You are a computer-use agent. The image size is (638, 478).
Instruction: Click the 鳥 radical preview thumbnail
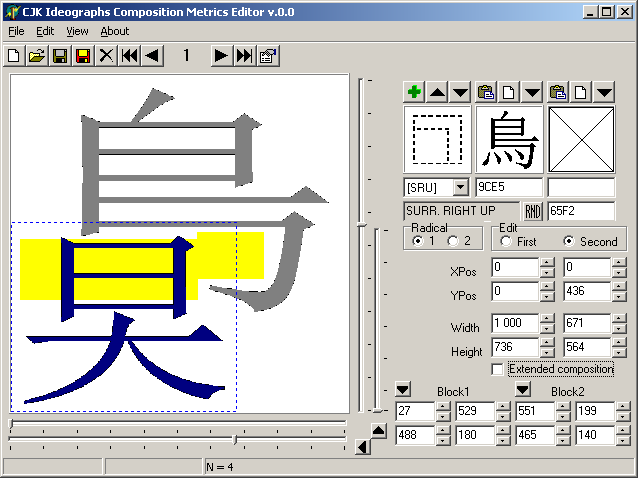click(x=509, y=140)
